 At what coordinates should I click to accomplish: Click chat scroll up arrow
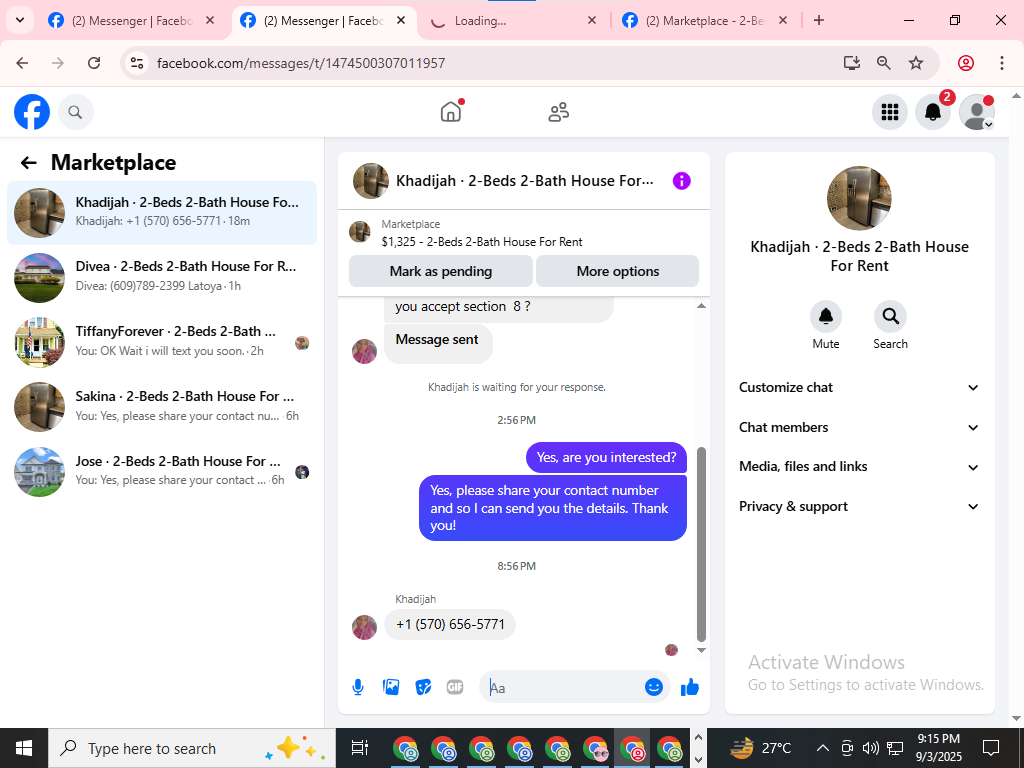tap(701, 306)
